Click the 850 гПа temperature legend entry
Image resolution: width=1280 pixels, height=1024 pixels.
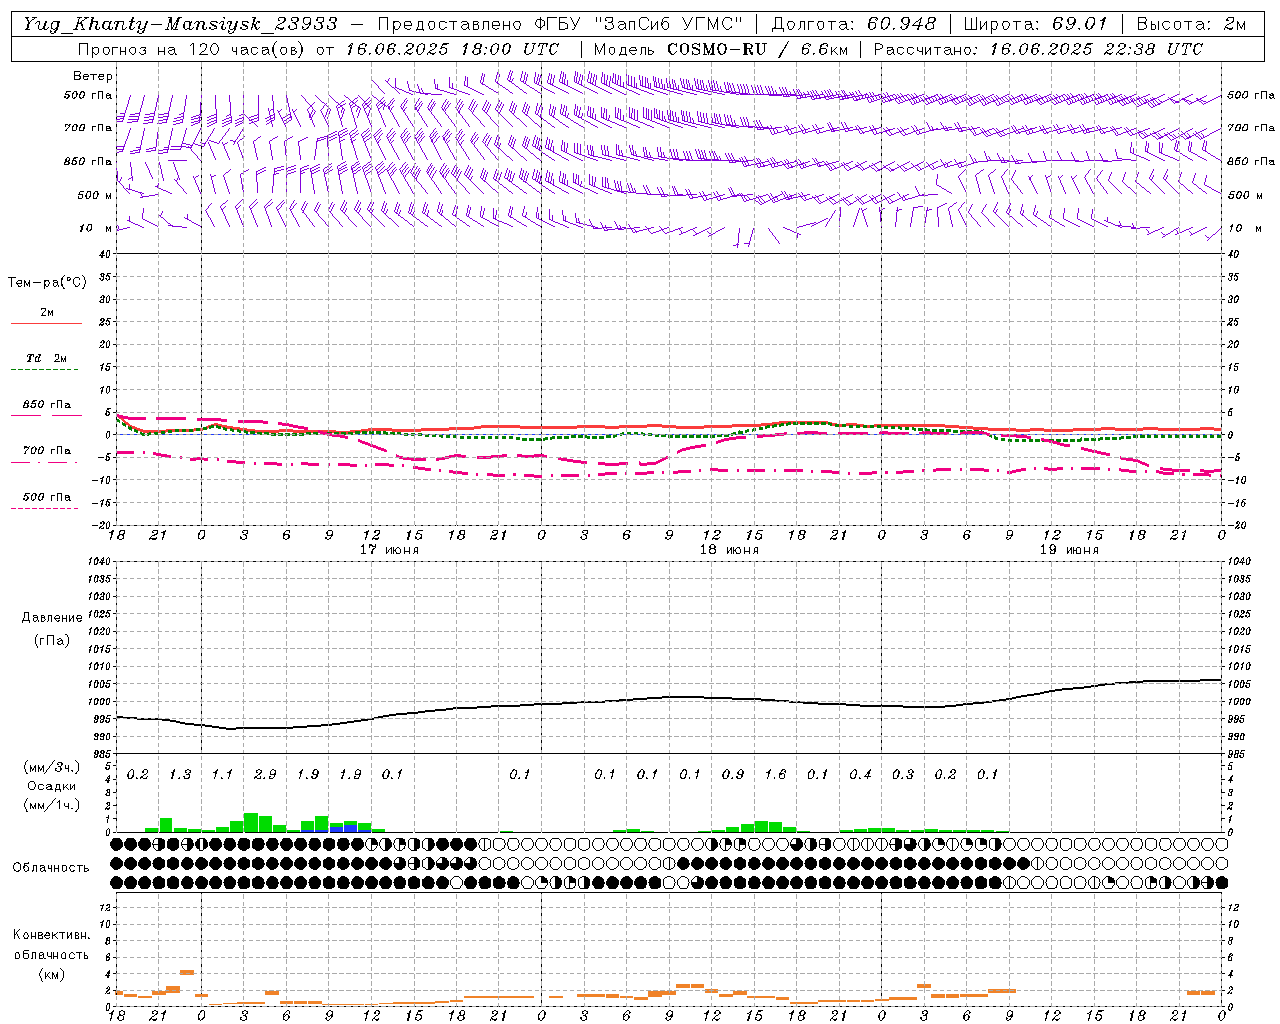coord(47,405)
